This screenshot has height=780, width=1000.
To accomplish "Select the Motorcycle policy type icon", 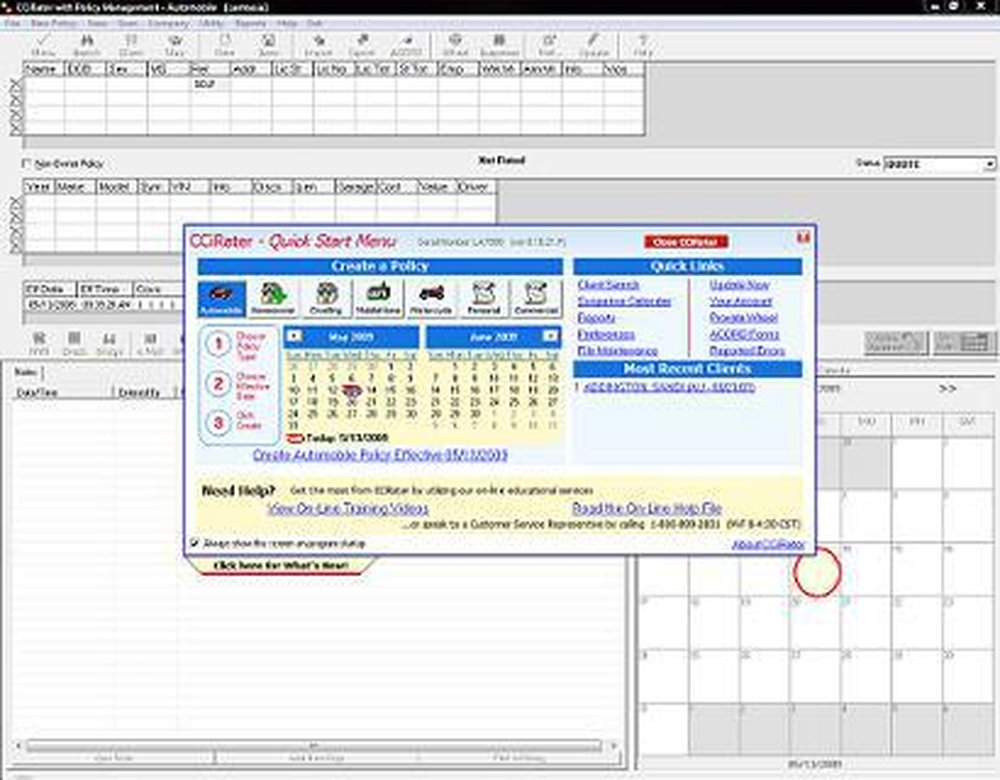I will pos(431,298).
